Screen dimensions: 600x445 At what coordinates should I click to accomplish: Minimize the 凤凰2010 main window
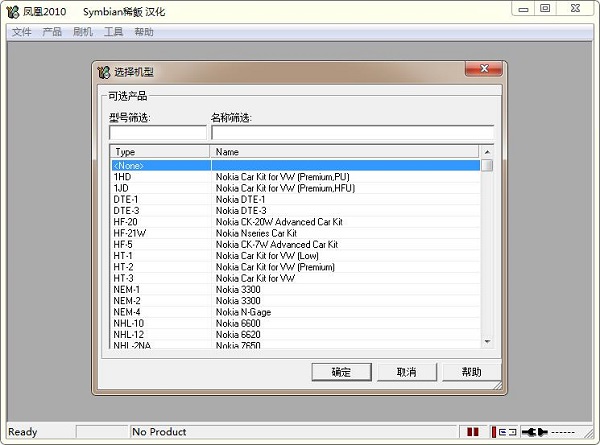(523, 9)
